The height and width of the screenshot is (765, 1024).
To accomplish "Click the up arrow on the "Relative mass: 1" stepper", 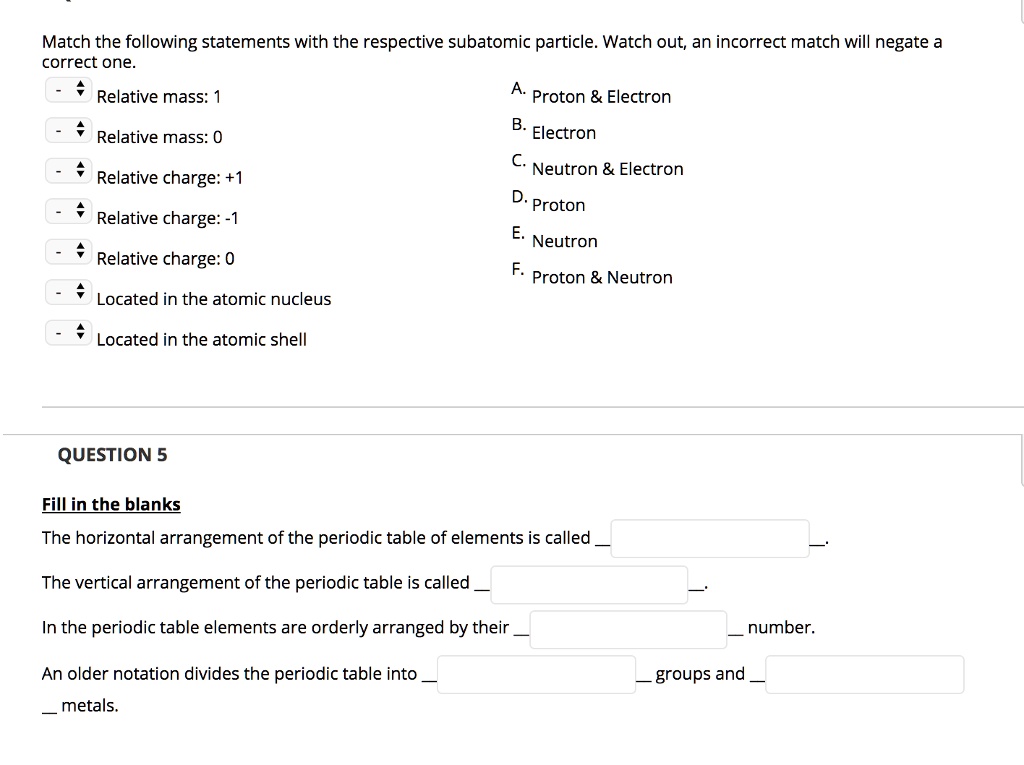I will coord(81,84).
